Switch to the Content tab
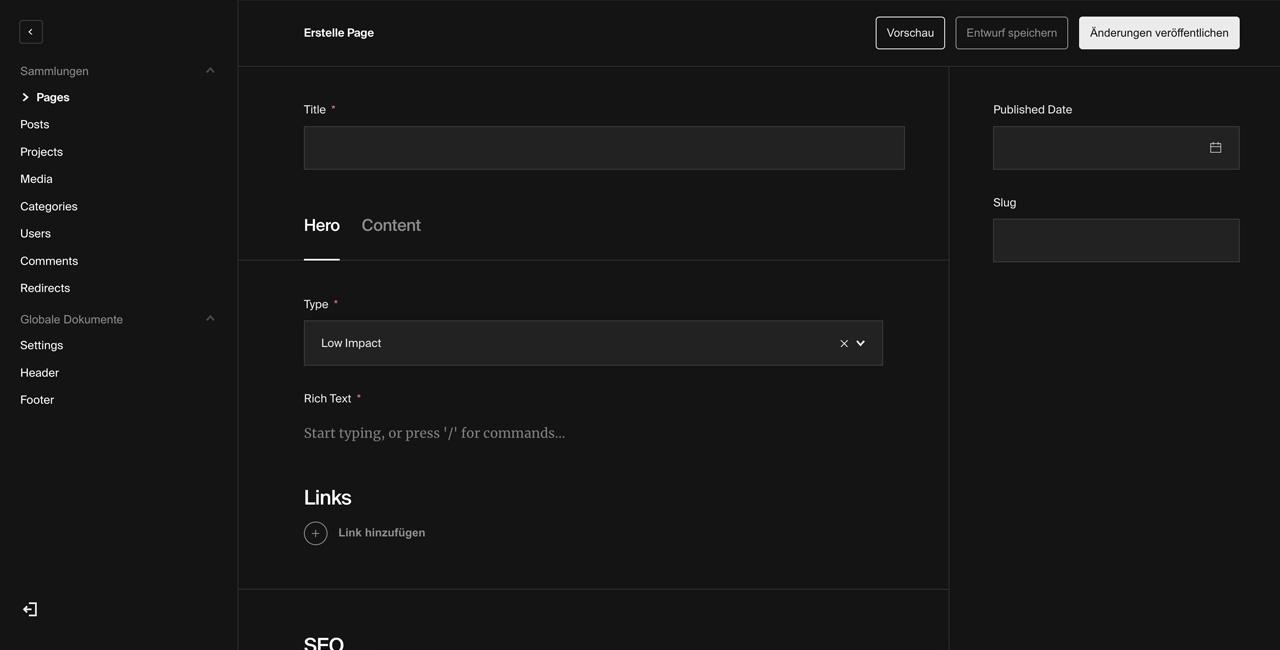Image resolution: width=1280 pixels, height=650 pixels. pyautogui.click(x=391, y=225)
